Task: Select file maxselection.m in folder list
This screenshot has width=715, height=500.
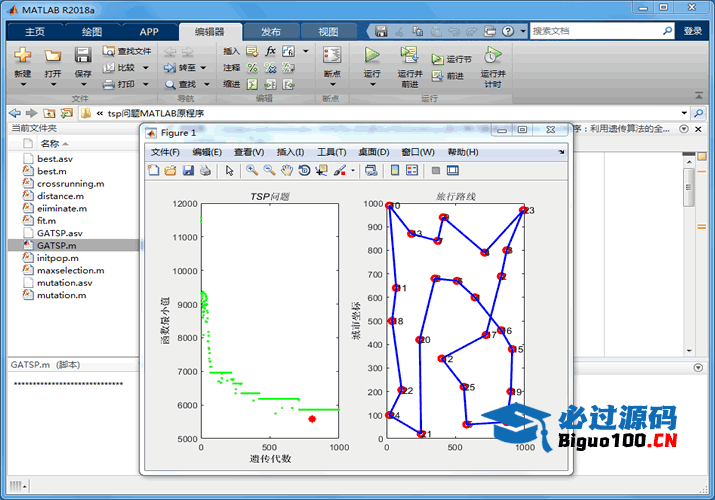Action: tap(73, 270)
